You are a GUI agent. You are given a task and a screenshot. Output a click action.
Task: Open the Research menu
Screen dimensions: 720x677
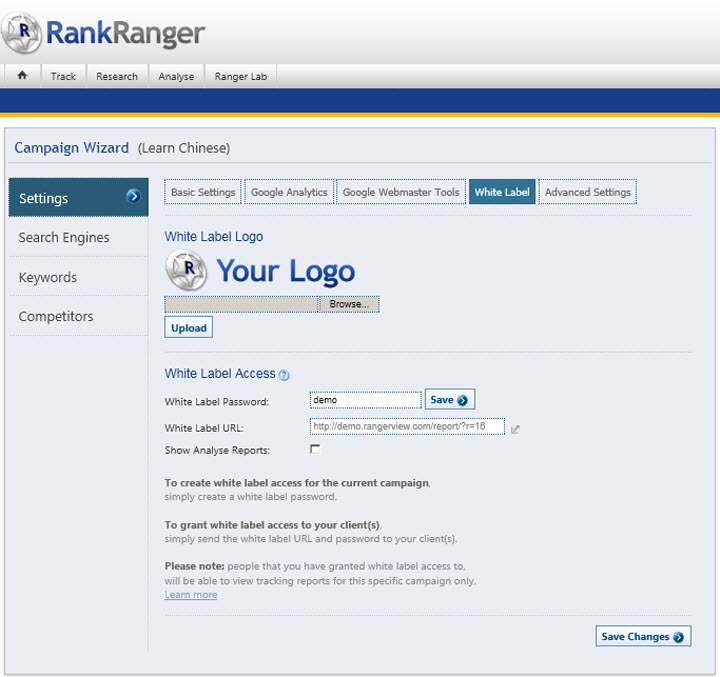pos(117,76)
